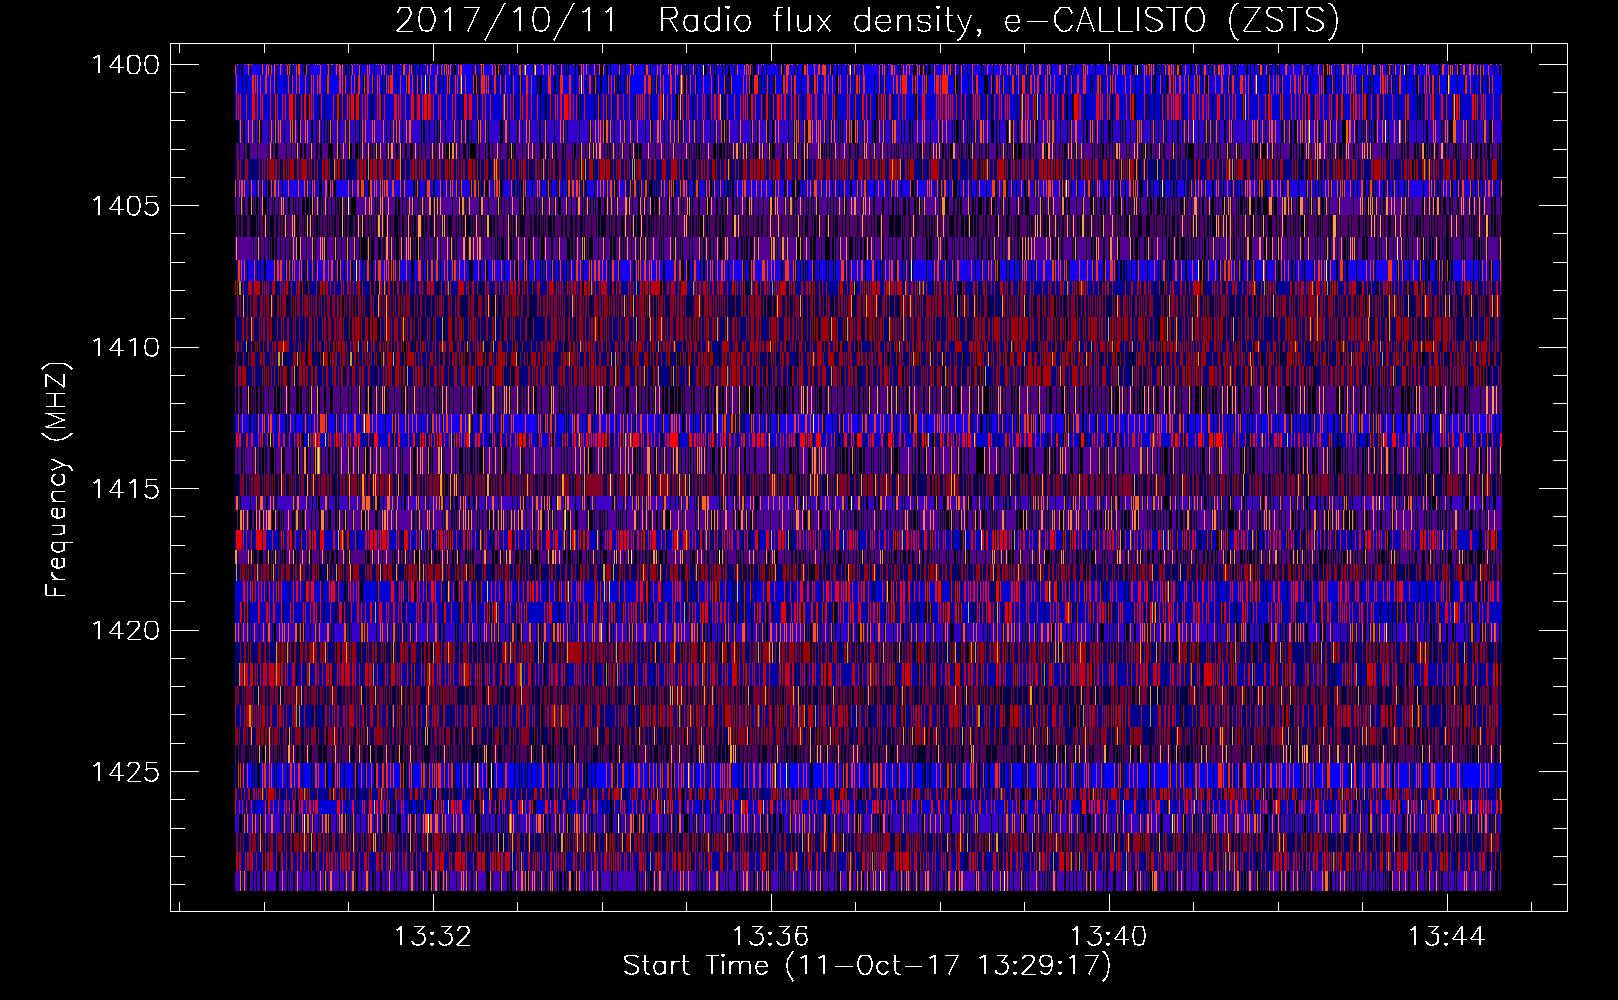The image size is (1618, 1000).
Task: Click the 1400 frequency axis label
Action: tap(125, 65)
